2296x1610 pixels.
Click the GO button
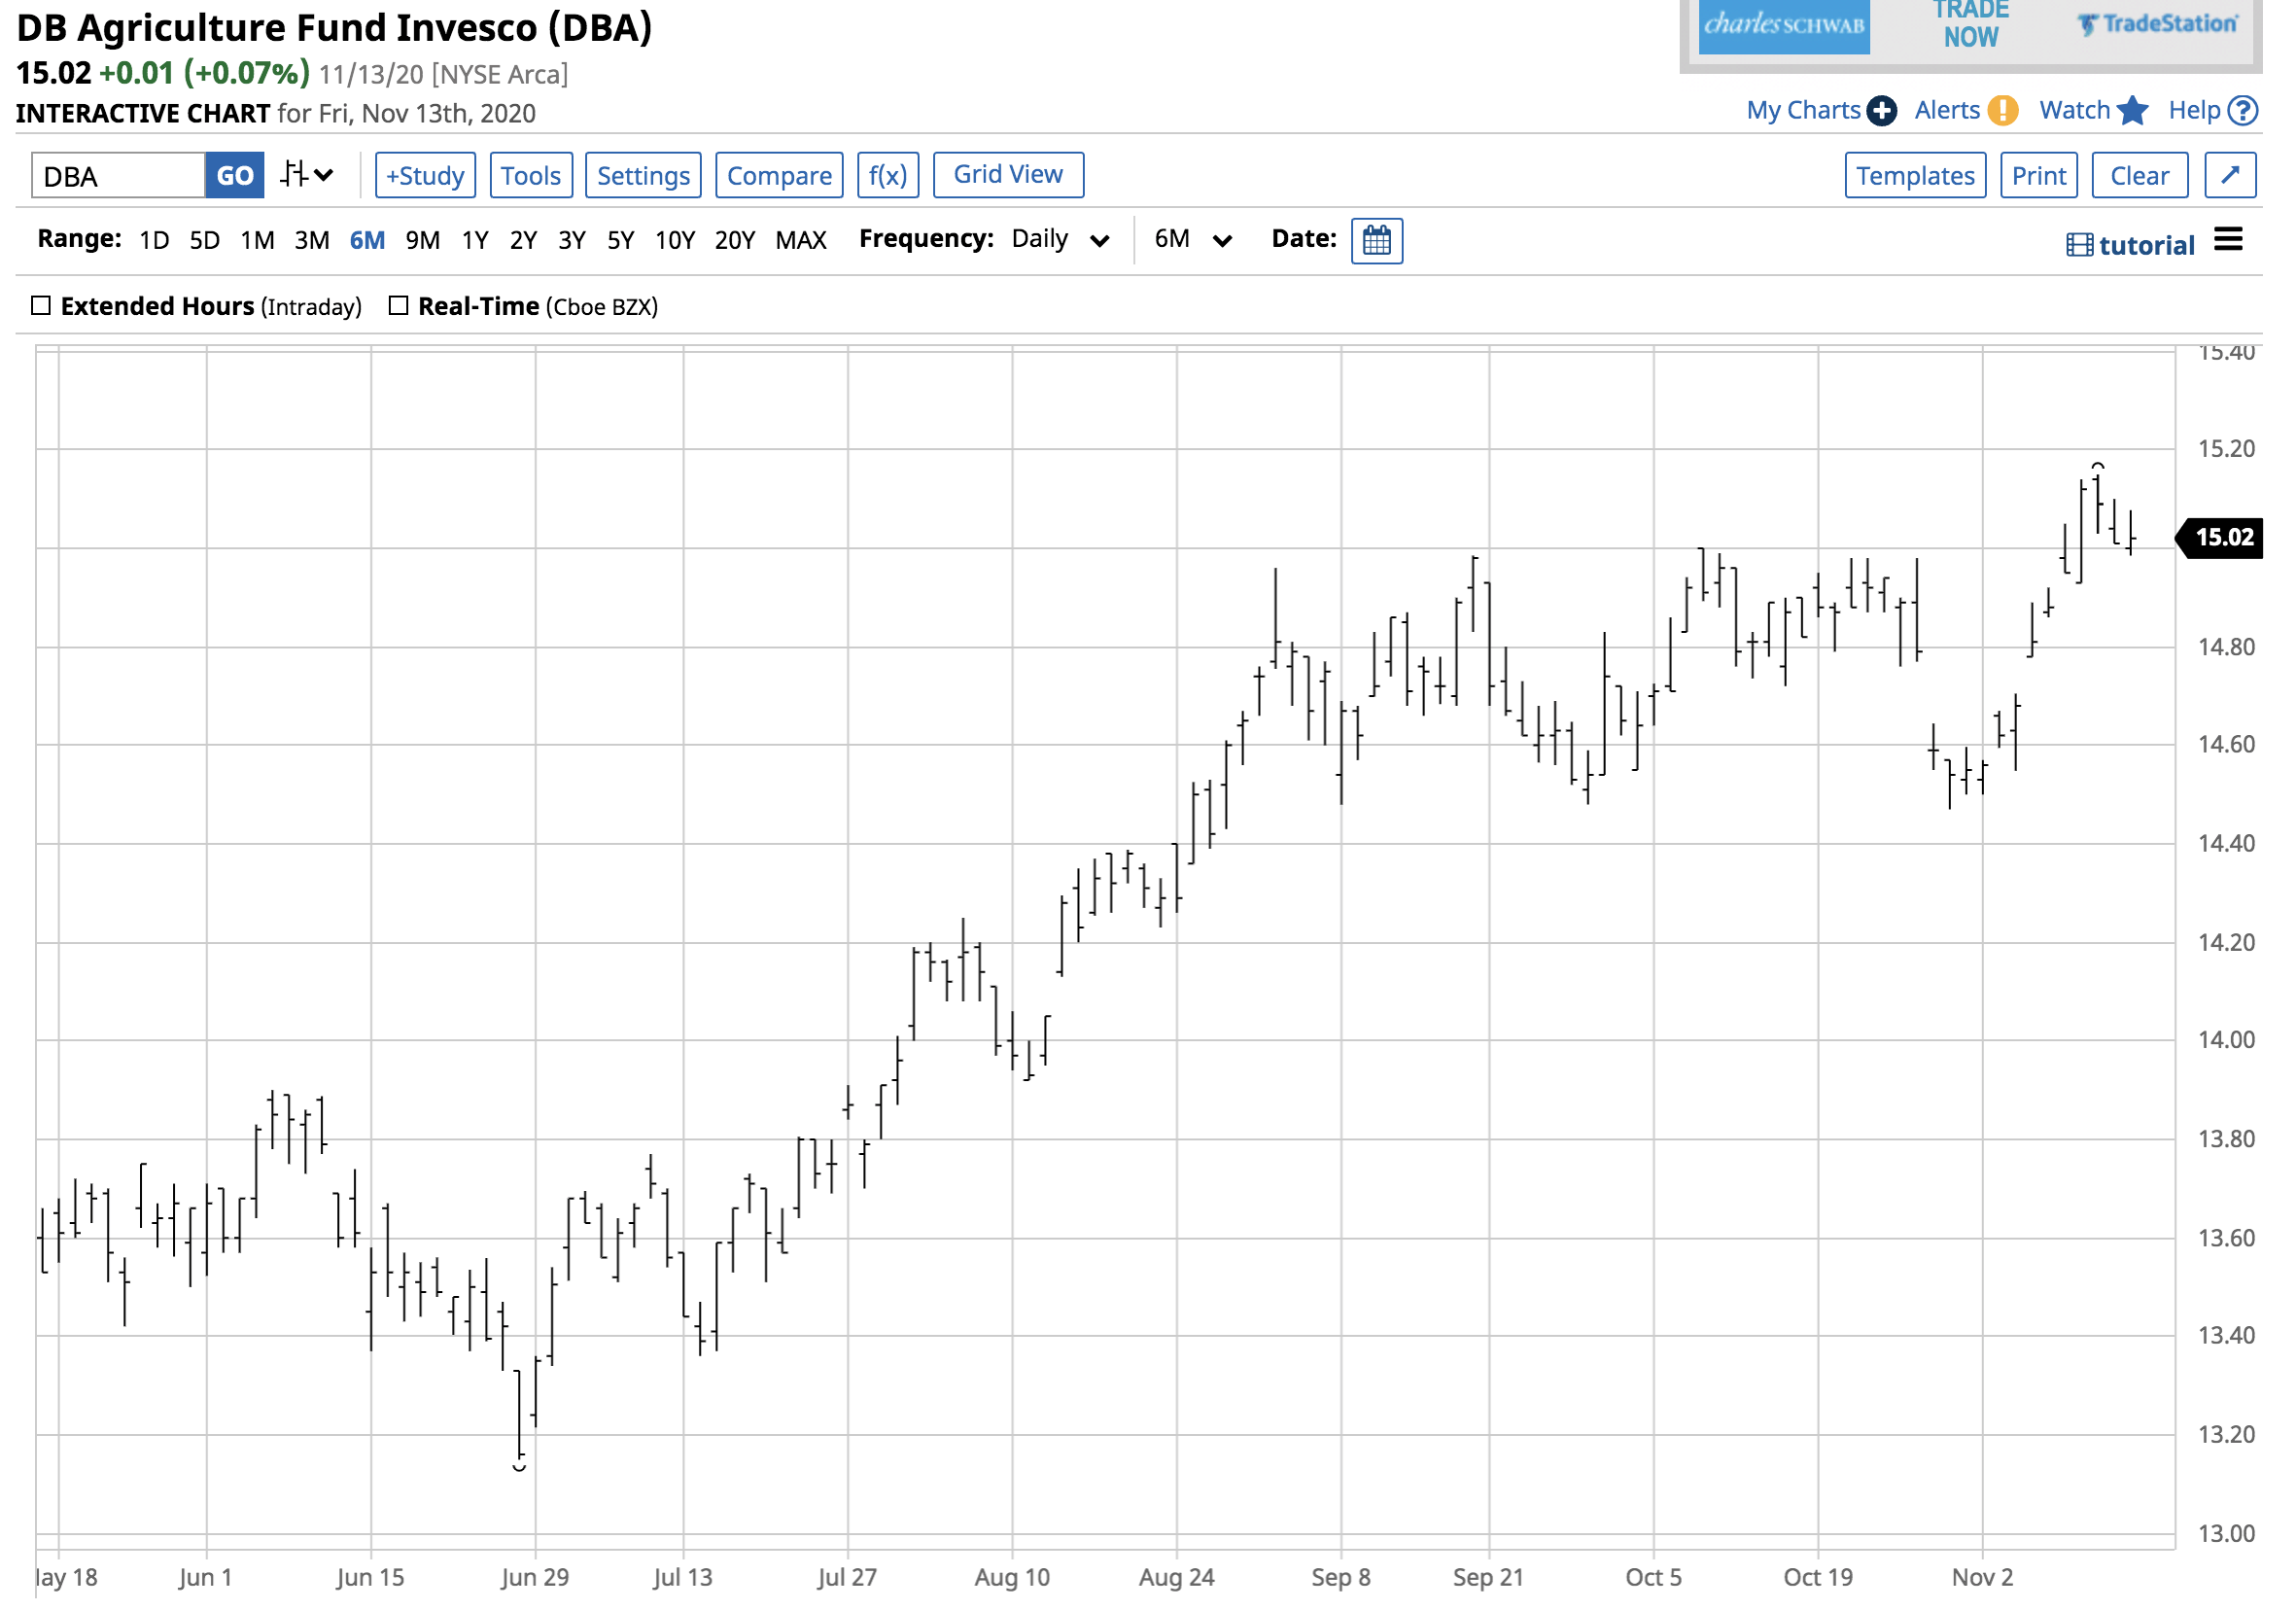coord(235,176)
